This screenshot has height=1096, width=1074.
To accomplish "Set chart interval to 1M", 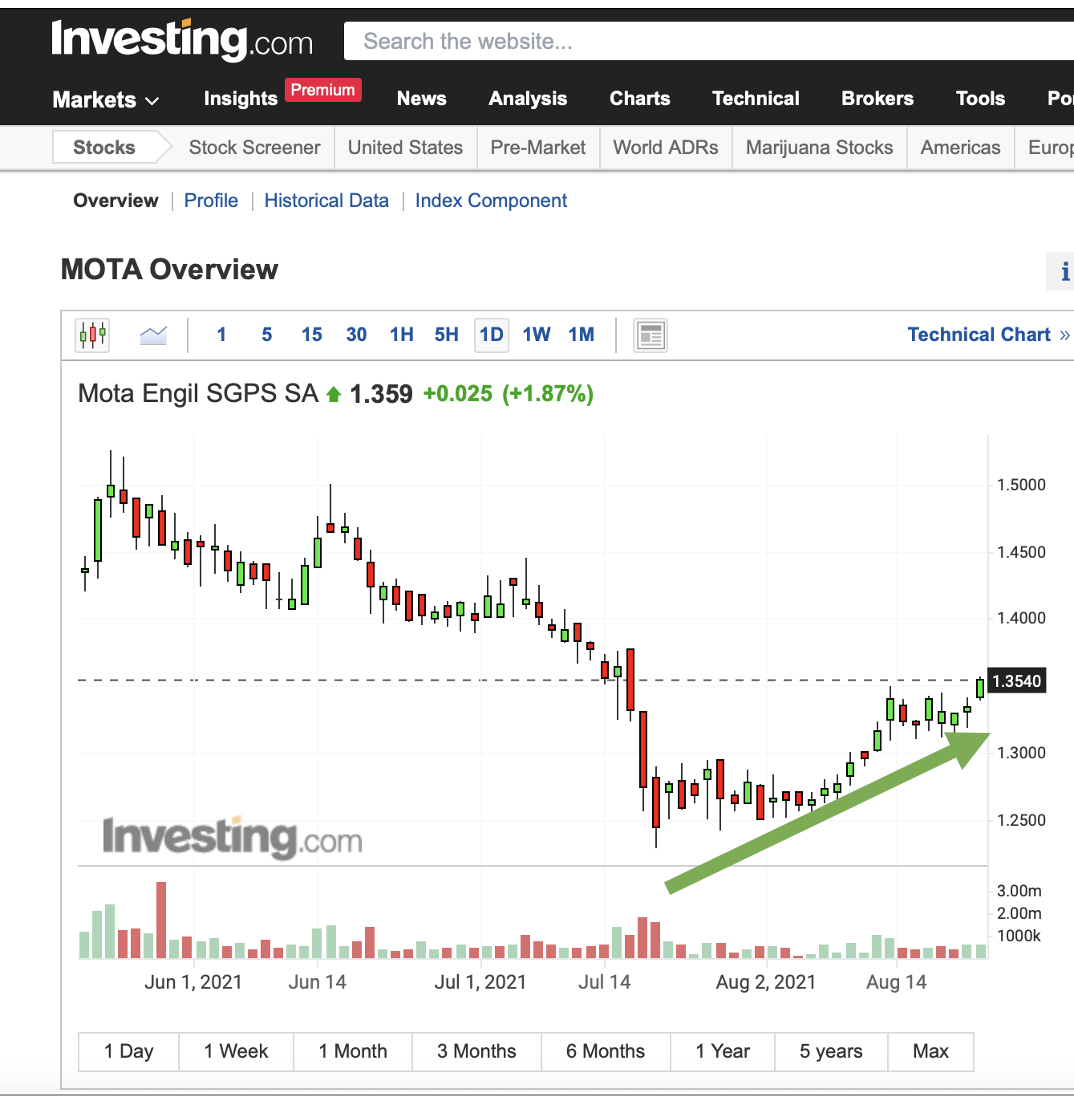I will coord(581,335).
